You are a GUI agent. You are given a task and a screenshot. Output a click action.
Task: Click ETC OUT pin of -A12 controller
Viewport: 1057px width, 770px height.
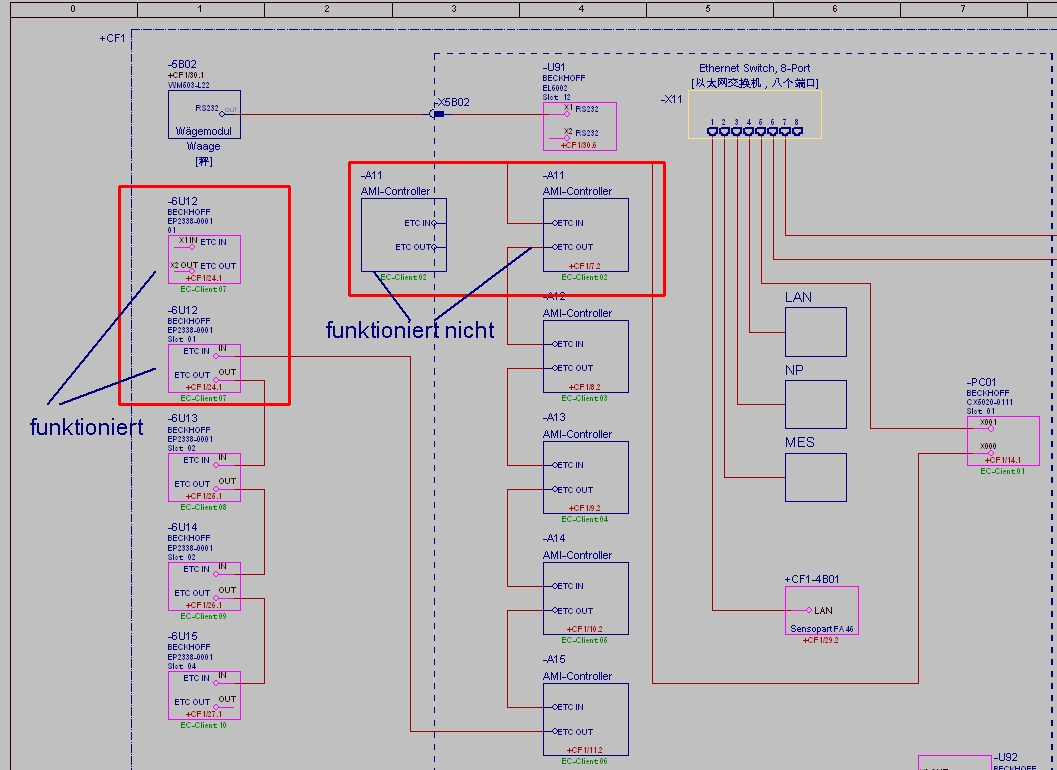pos(555,368)
